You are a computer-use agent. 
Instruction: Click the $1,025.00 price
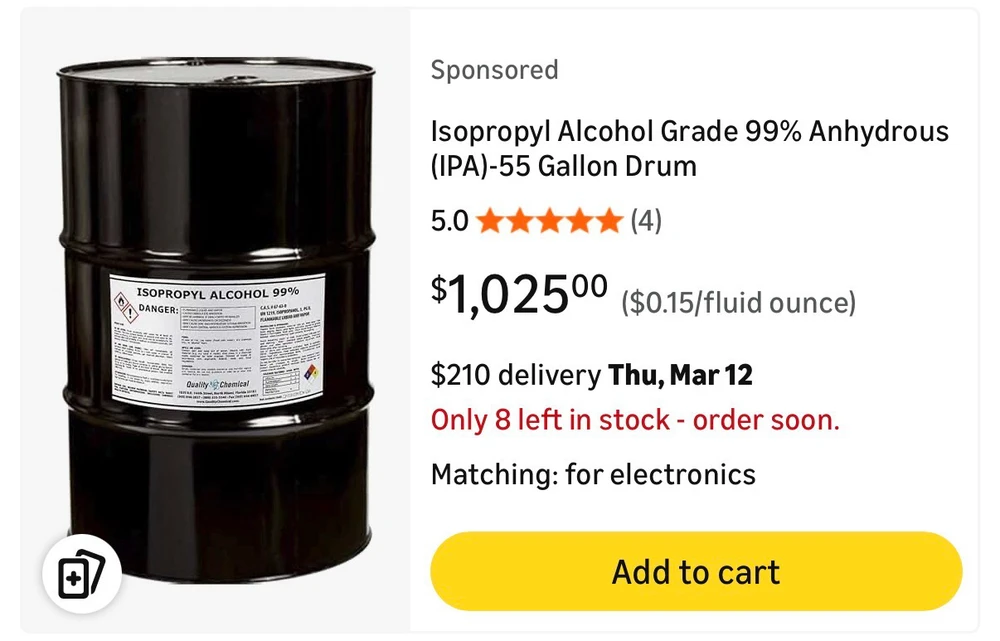click(519, 295)
